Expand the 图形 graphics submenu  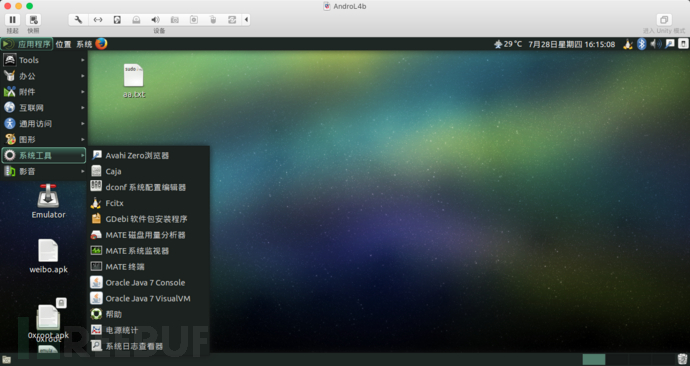pyautogui.click(x=44, y=139)
